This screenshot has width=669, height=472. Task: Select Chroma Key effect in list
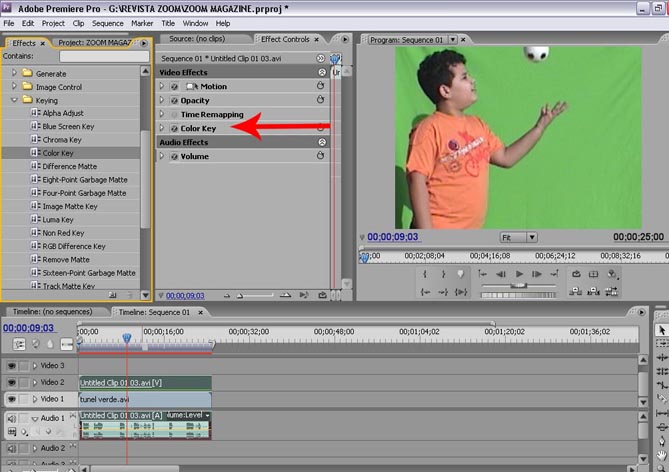click(62, 140)
